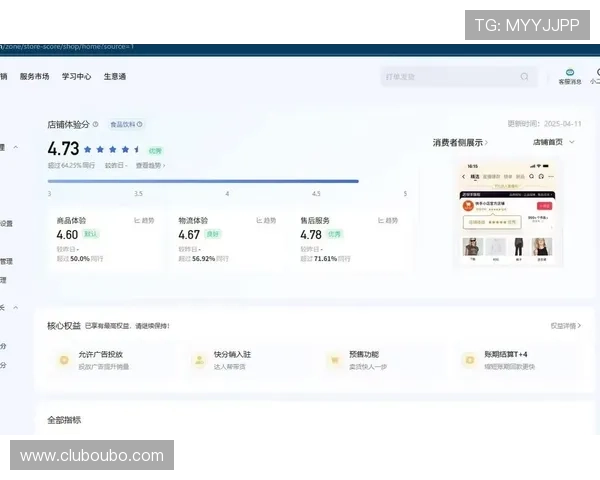Click fourth product thumbnail in phone preview
The height and width of the screenshot is (480, 600).
542,247
